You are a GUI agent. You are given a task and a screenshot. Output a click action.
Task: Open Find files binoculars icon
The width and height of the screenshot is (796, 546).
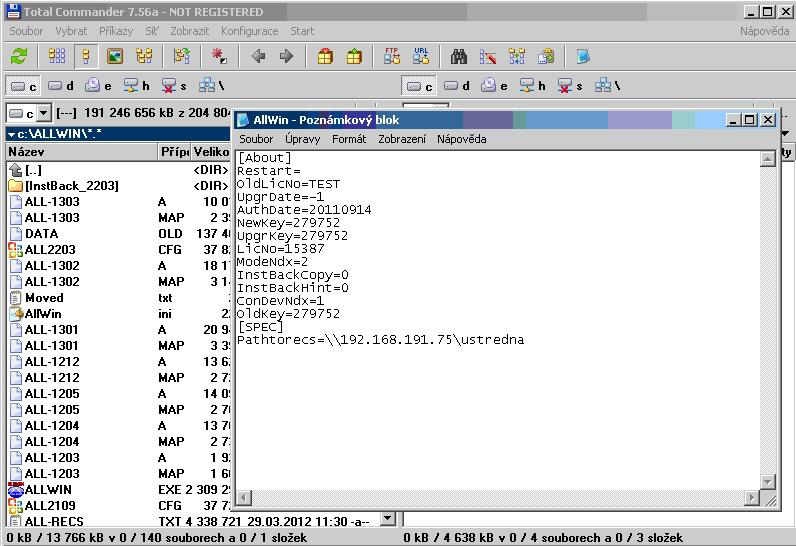click(459, 56)
